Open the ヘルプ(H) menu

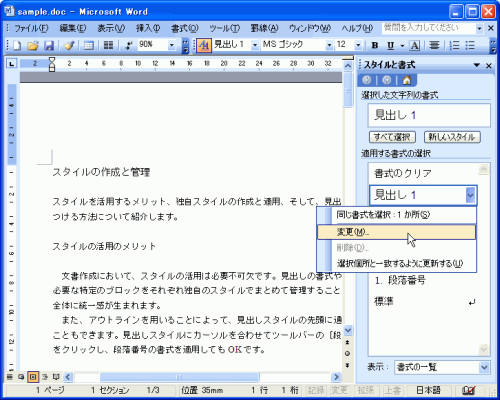(357, 28)
